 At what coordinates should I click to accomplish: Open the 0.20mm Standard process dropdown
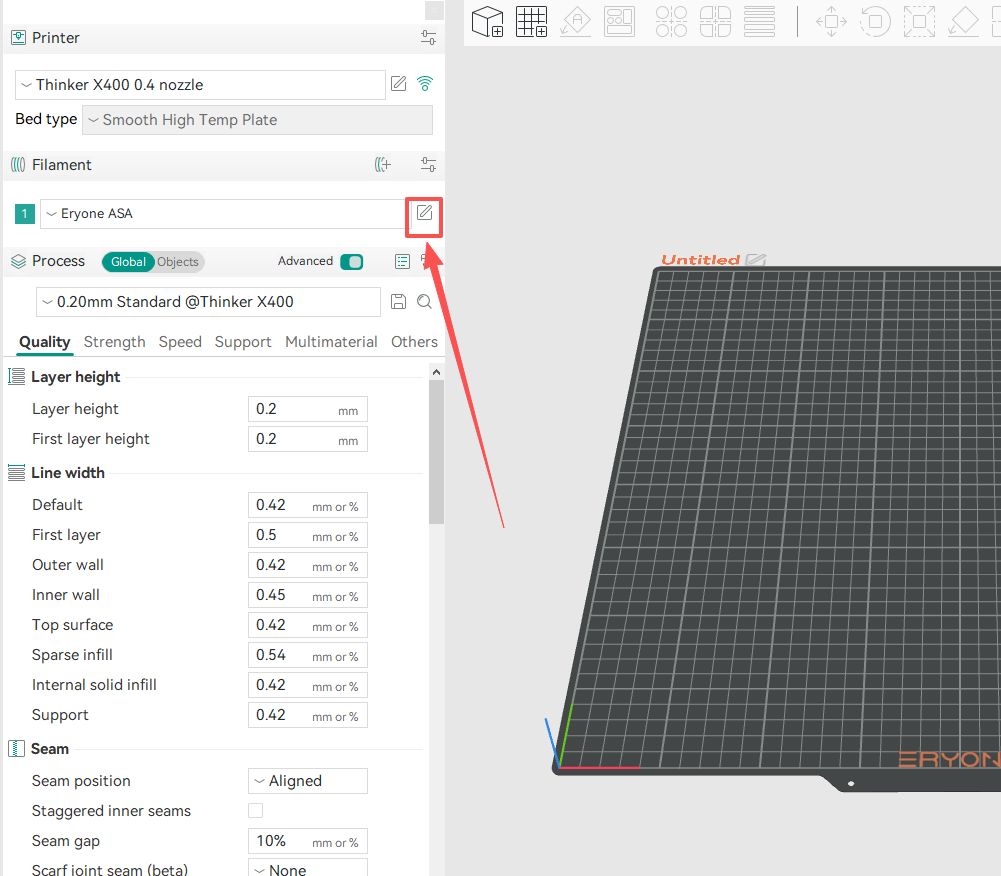208,302
